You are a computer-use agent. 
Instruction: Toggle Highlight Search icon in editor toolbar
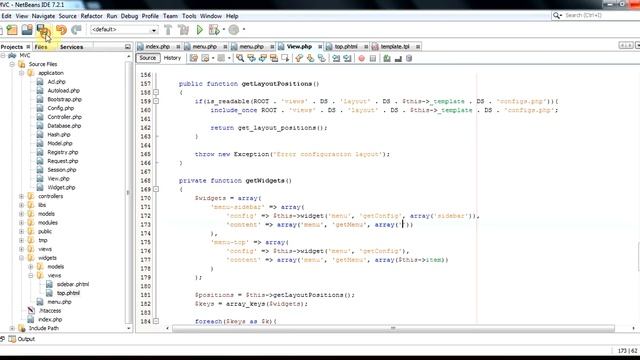click(x=274, y=58)
